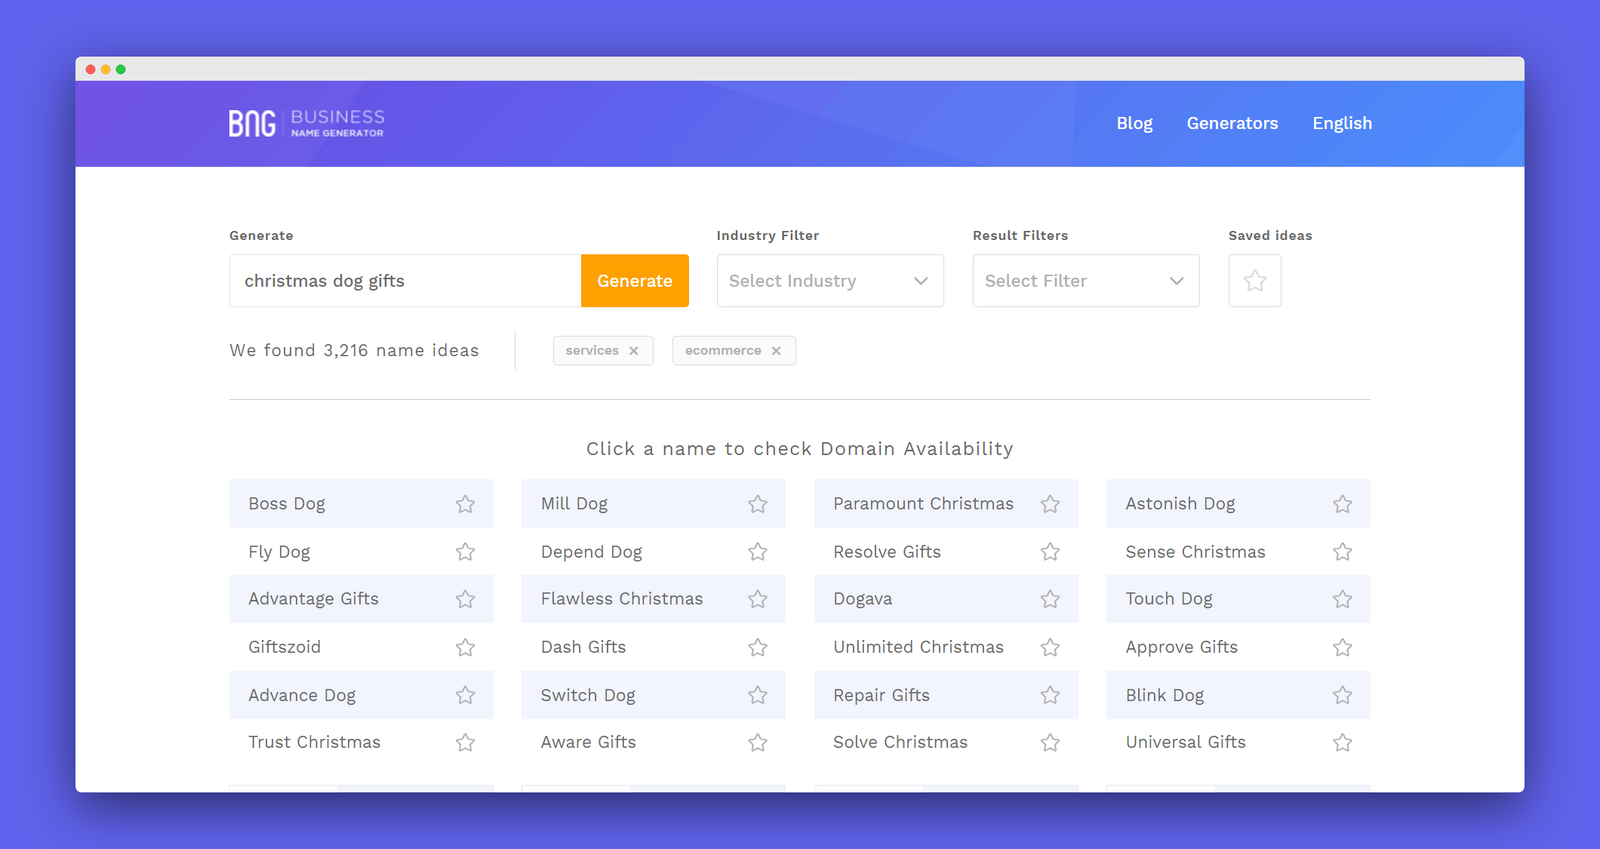The width and height of the screenshot is (1600, 849).
Task: Save Paramount Christmas with its star
Action: pos(1050,504)
